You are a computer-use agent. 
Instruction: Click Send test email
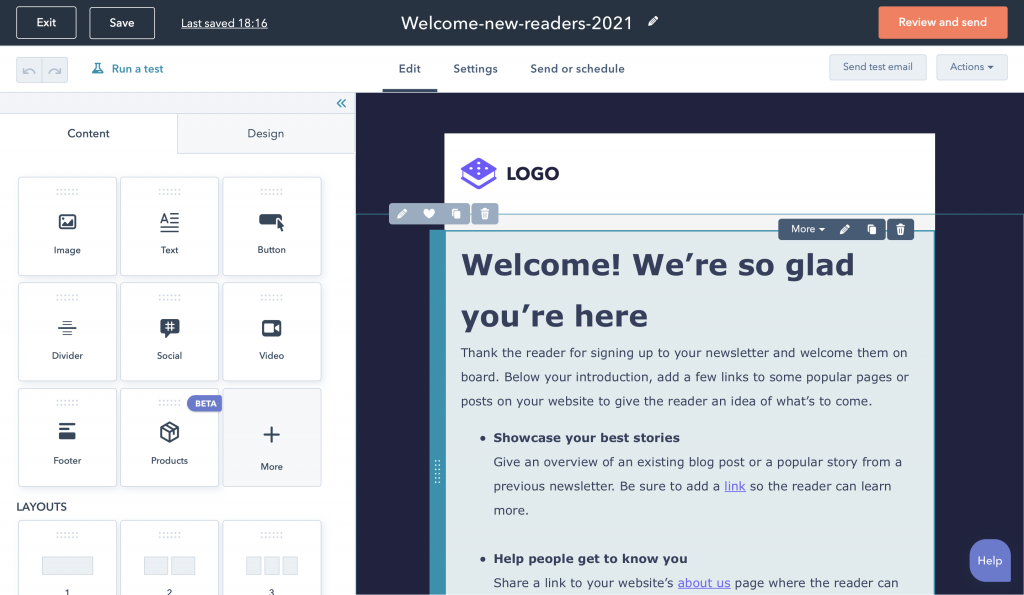coord(877,67)
